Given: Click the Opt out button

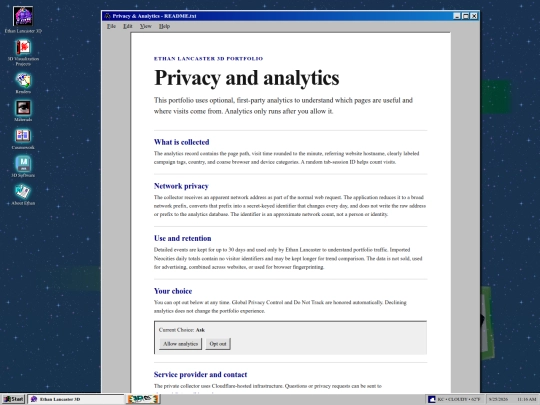Looking at the screenshot, I should [x=218, y=344].
